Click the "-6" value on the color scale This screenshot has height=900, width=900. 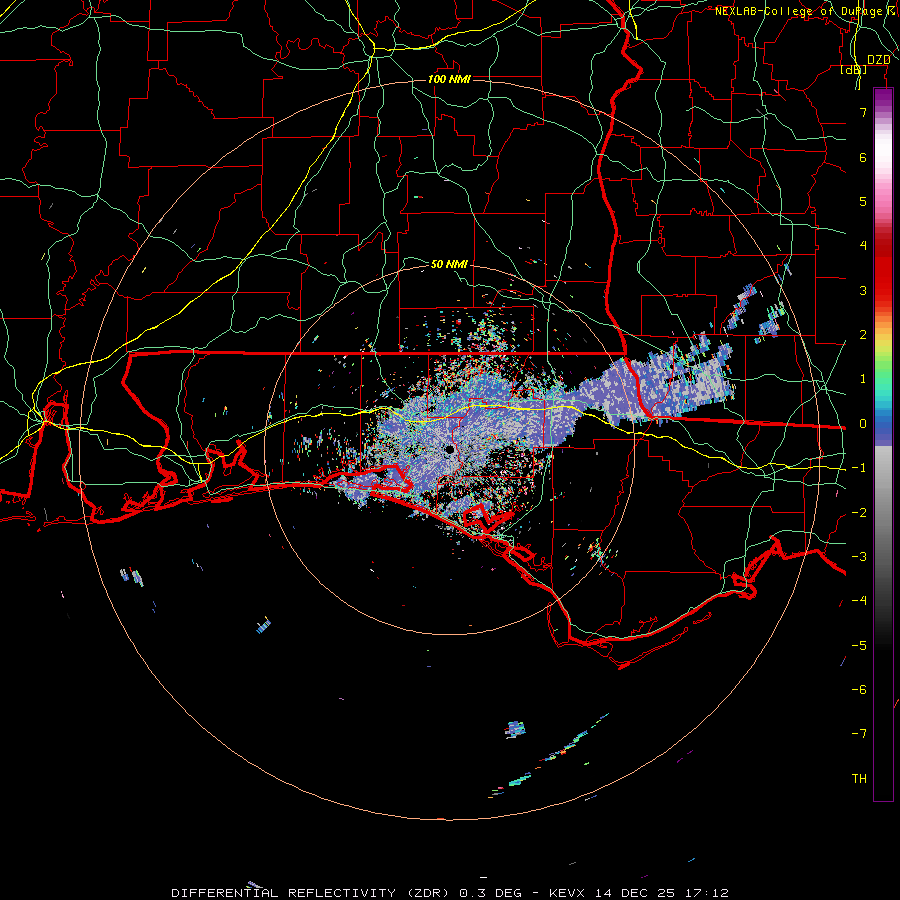coord(859,690)
